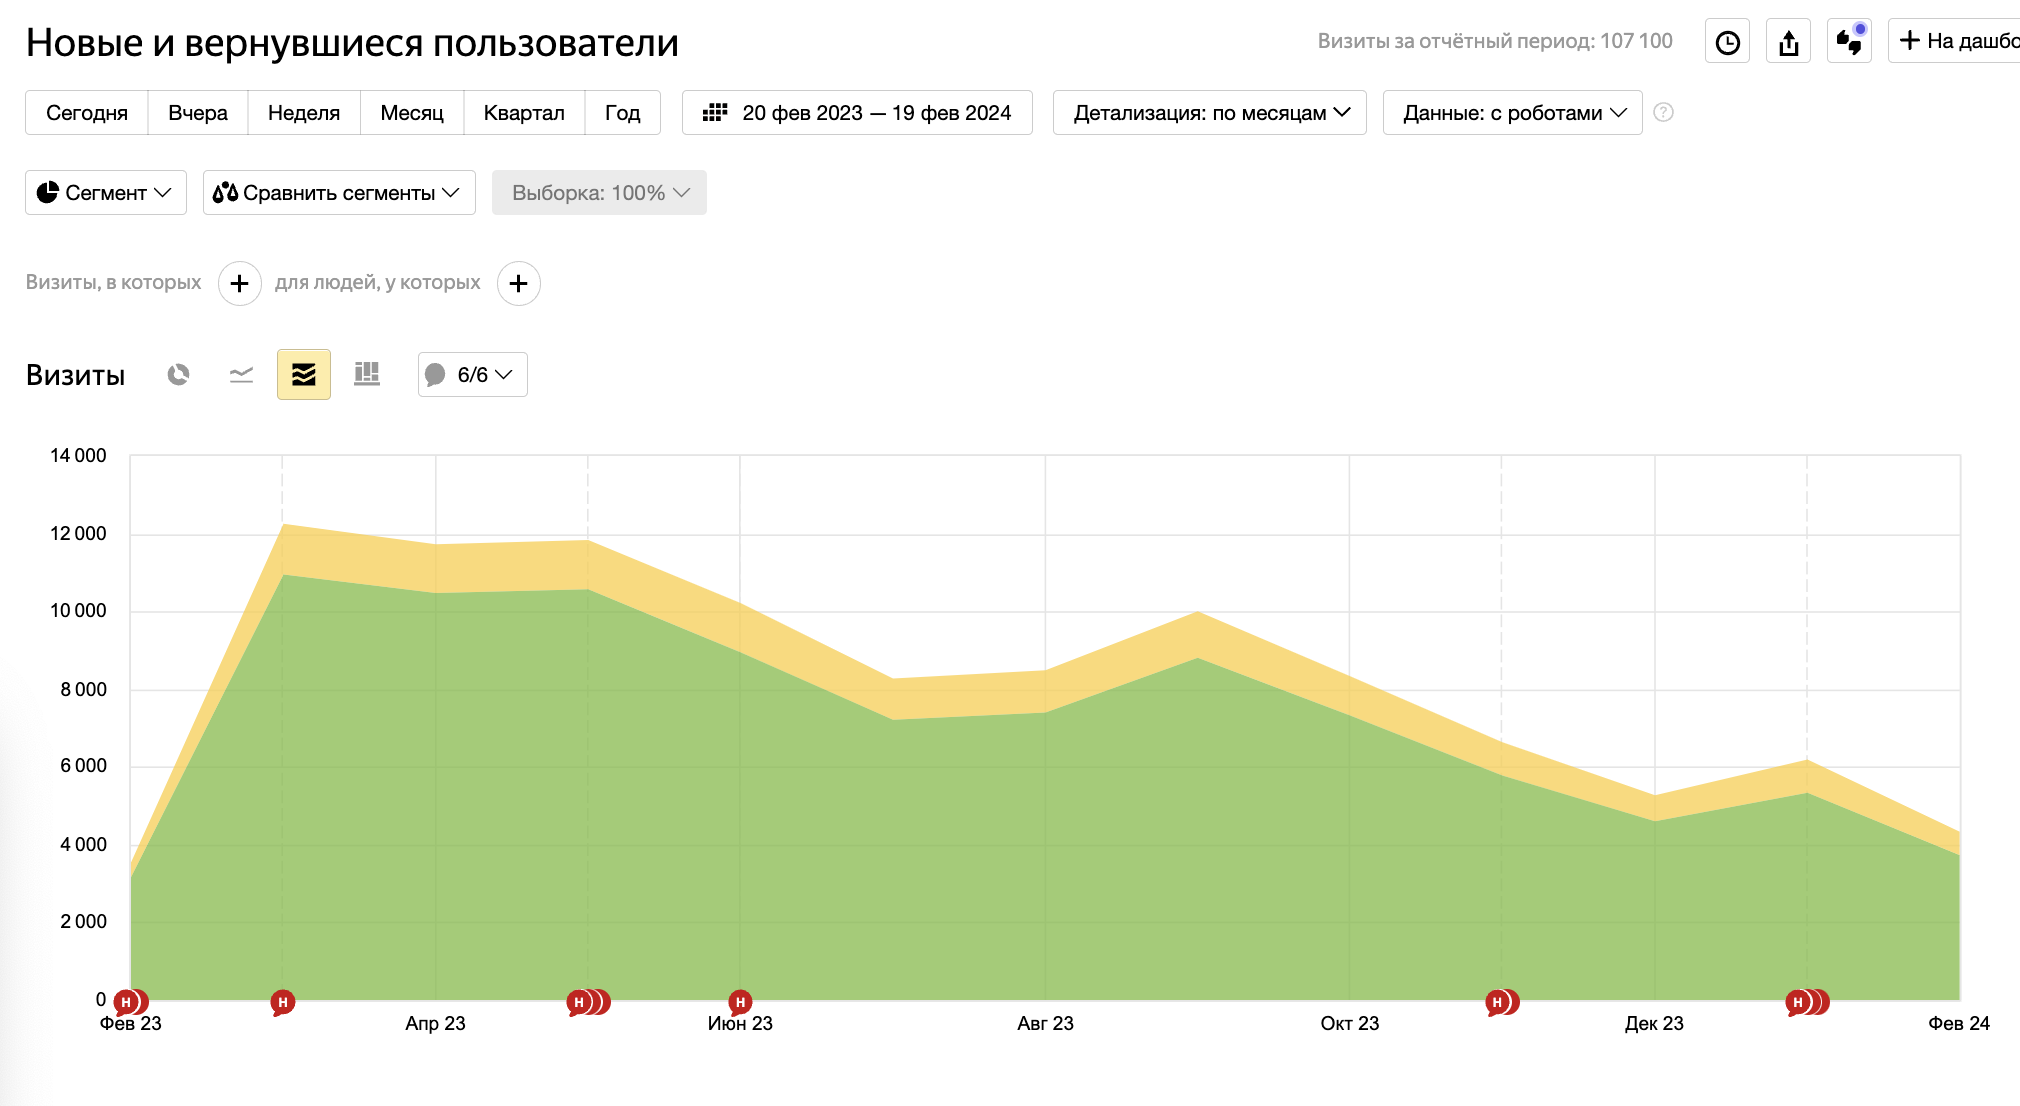Click the note marker at Фев 23

[x=130, y=1002]
